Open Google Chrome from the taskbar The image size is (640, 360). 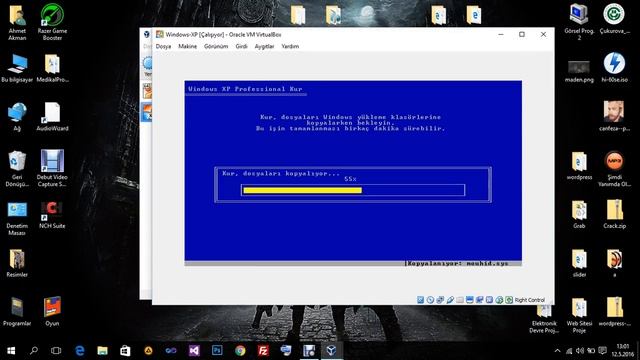pyautogui.click(x=240, y=351)
